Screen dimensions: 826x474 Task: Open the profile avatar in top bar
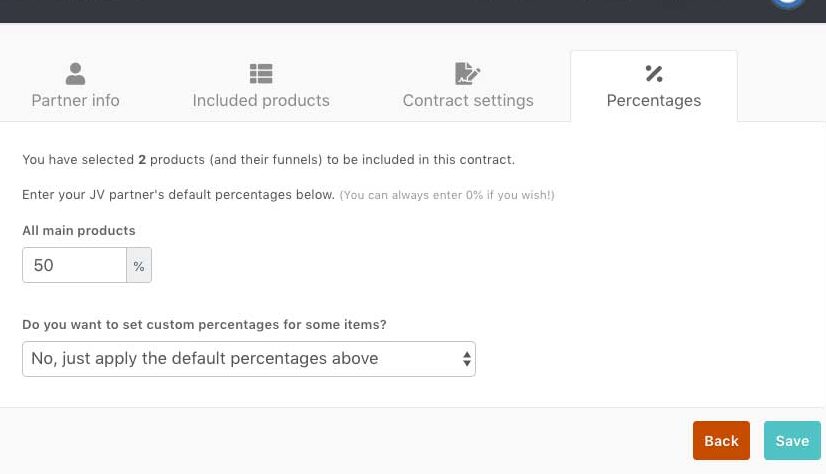tap(788, 3)
